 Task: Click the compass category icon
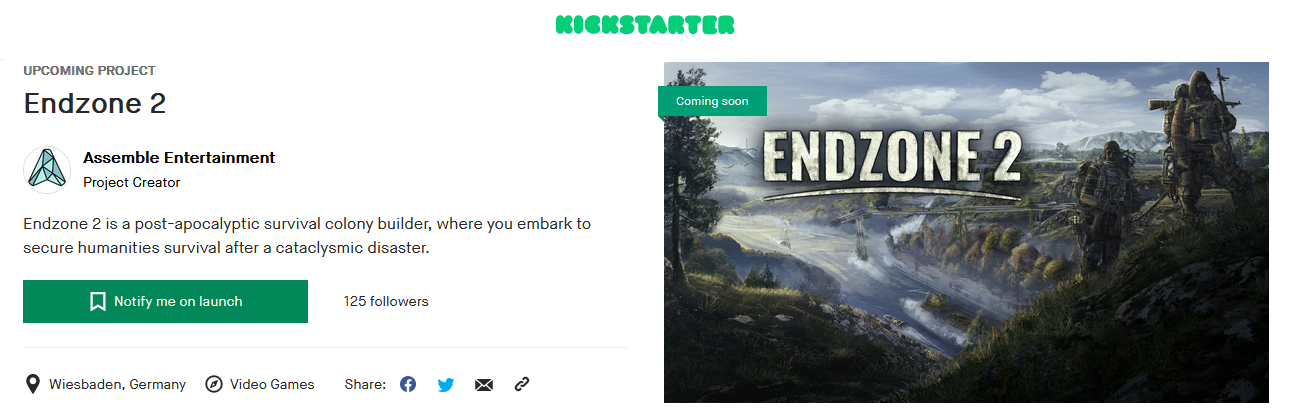[x=213, y=384]
